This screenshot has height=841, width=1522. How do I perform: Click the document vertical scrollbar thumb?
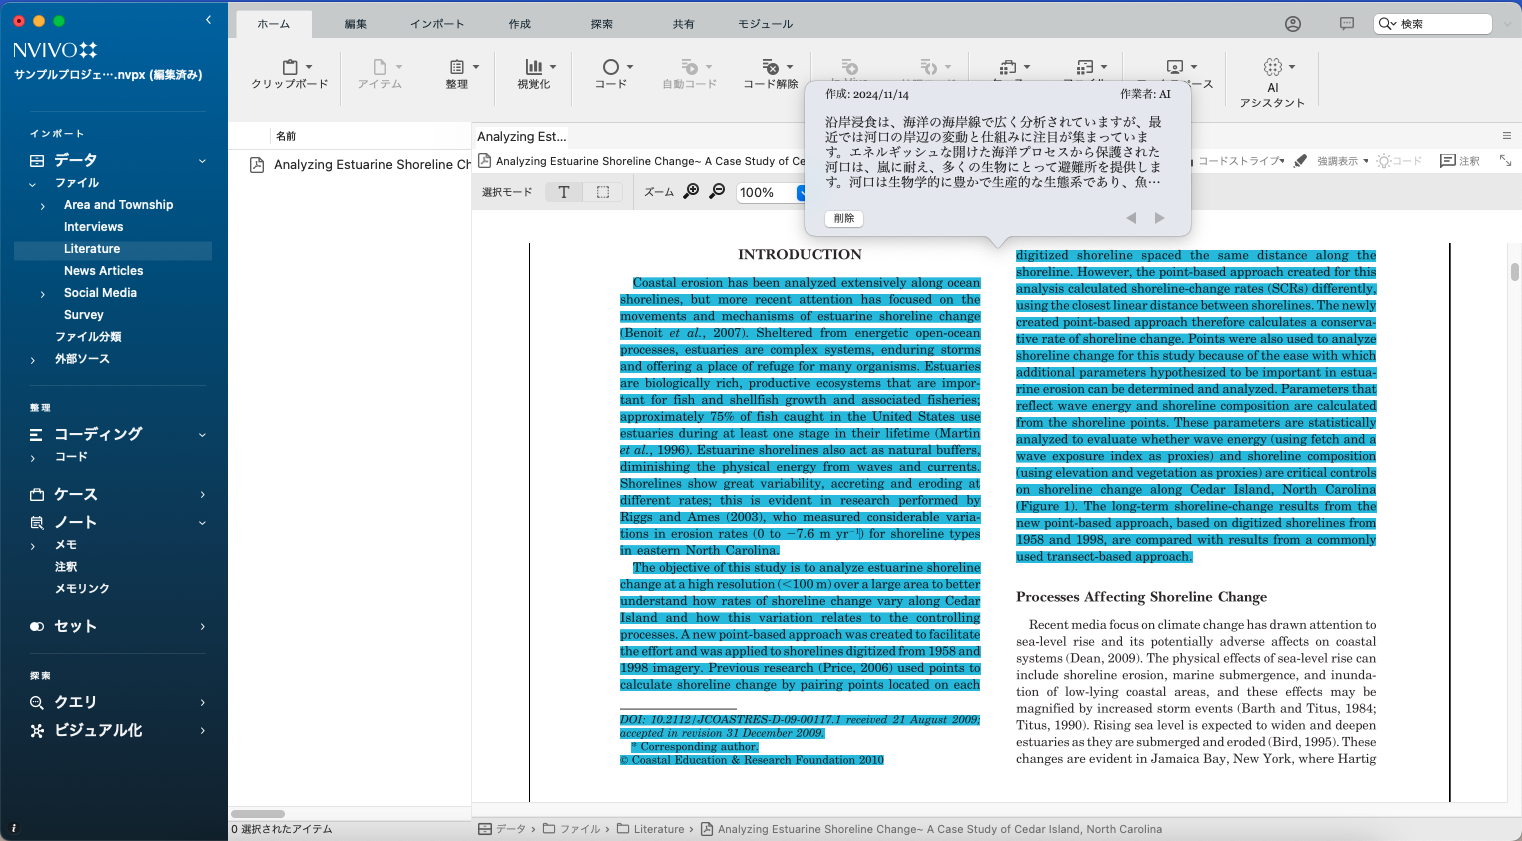(1515, 272)
